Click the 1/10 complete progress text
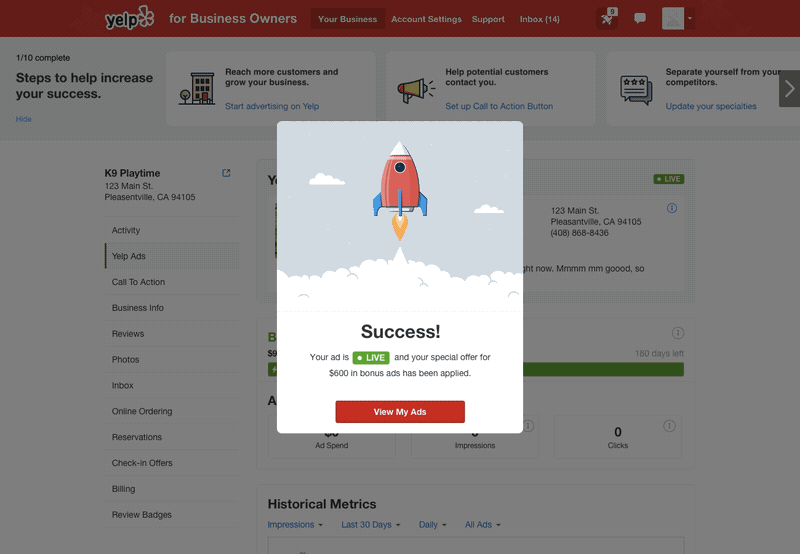The height and width of the screenshot is (554, 800). (x=43, y=58)
